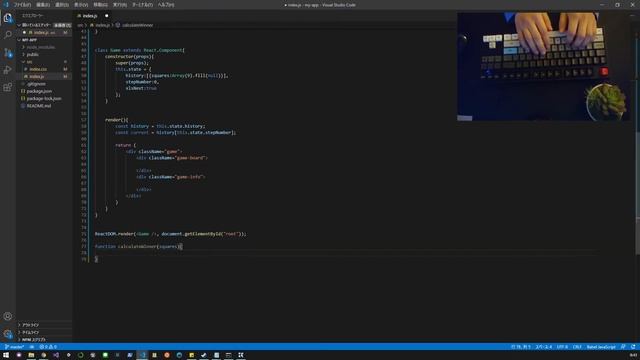Click the UTF-8 encoding indicator
Viewport: 640px width, 360px height.
562,347
